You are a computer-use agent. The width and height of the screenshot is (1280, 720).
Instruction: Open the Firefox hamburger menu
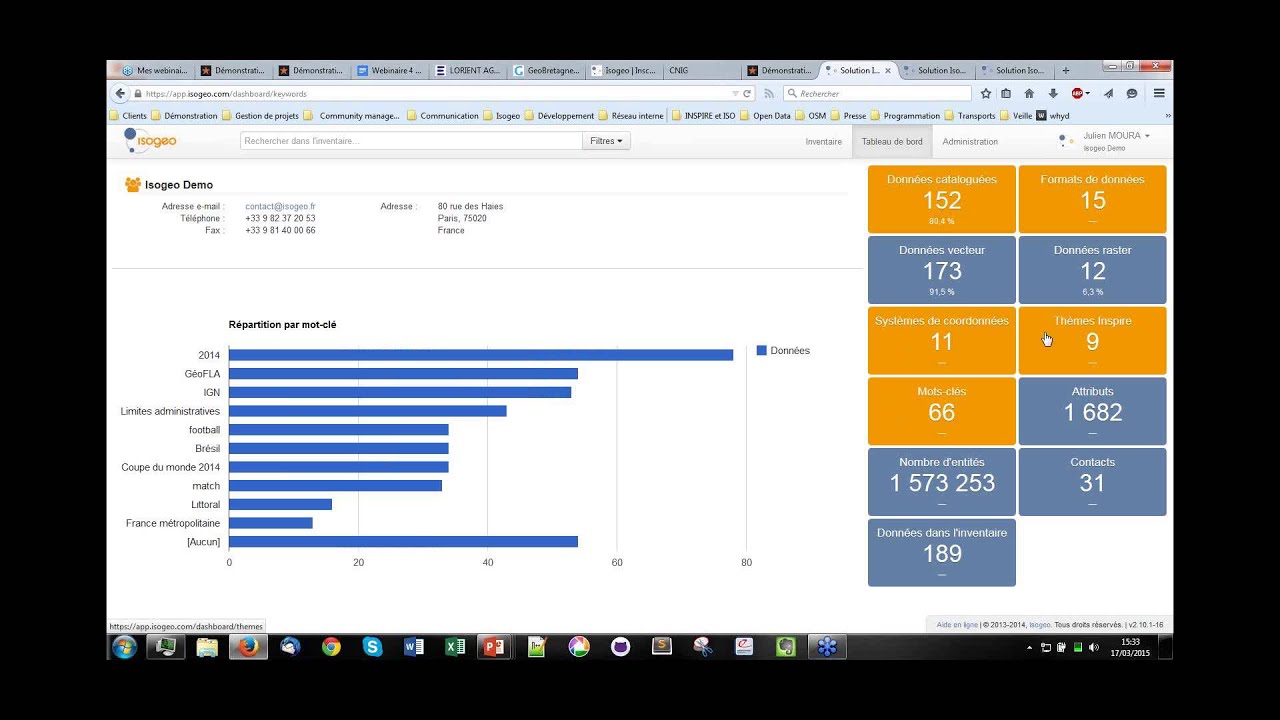pos(1159,93)
